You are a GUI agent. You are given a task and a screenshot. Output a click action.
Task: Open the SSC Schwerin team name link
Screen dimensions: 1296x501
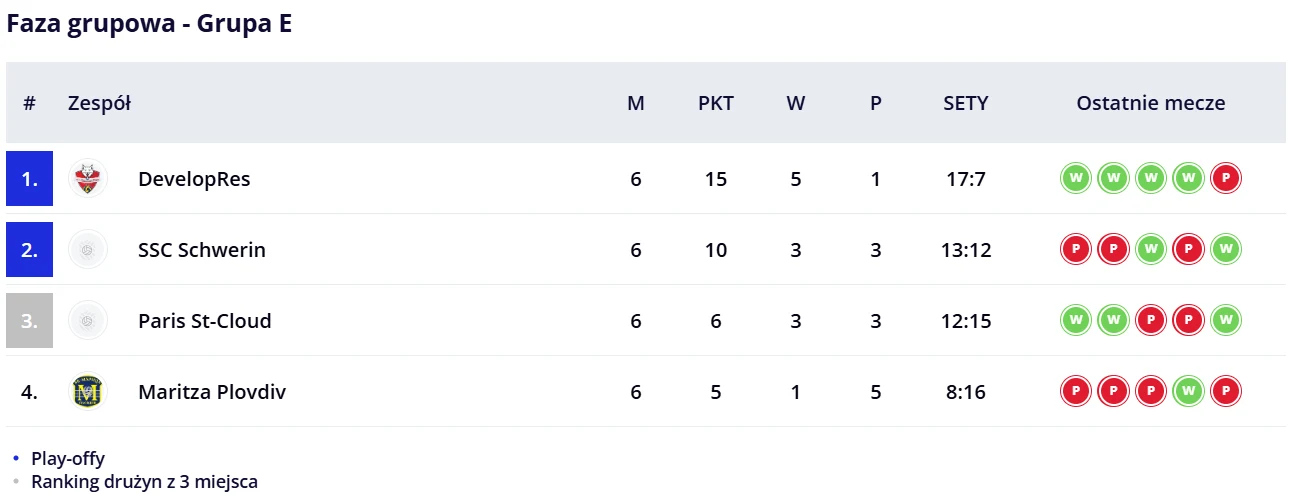[202, 250]
